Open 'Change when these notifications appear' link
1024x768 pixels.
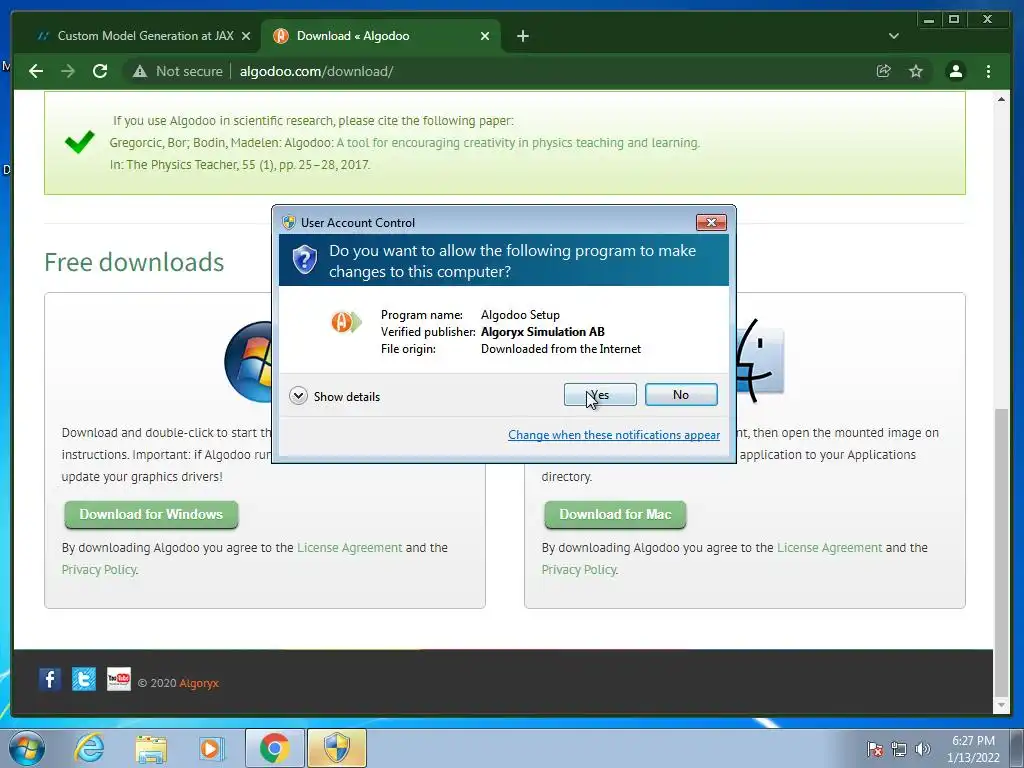click(614, 435)
